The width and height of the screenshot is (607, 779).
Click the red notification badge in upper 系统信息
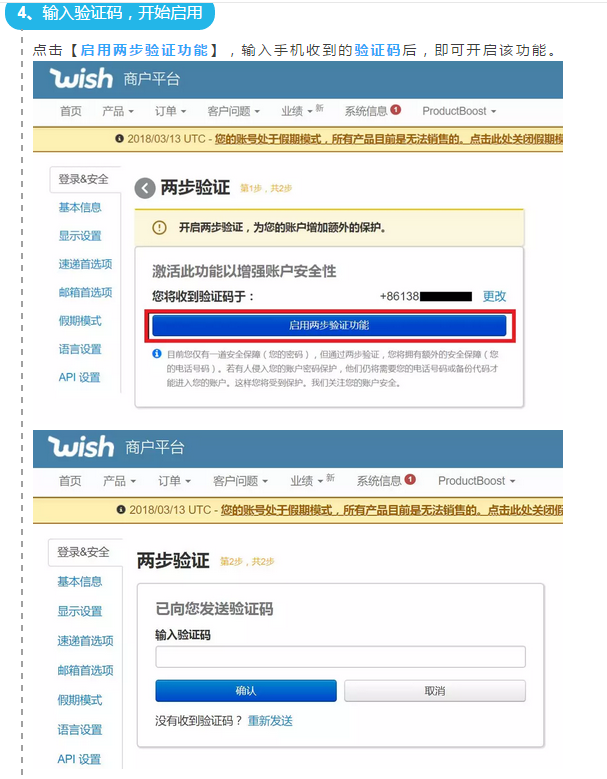(x=395, y=110)
